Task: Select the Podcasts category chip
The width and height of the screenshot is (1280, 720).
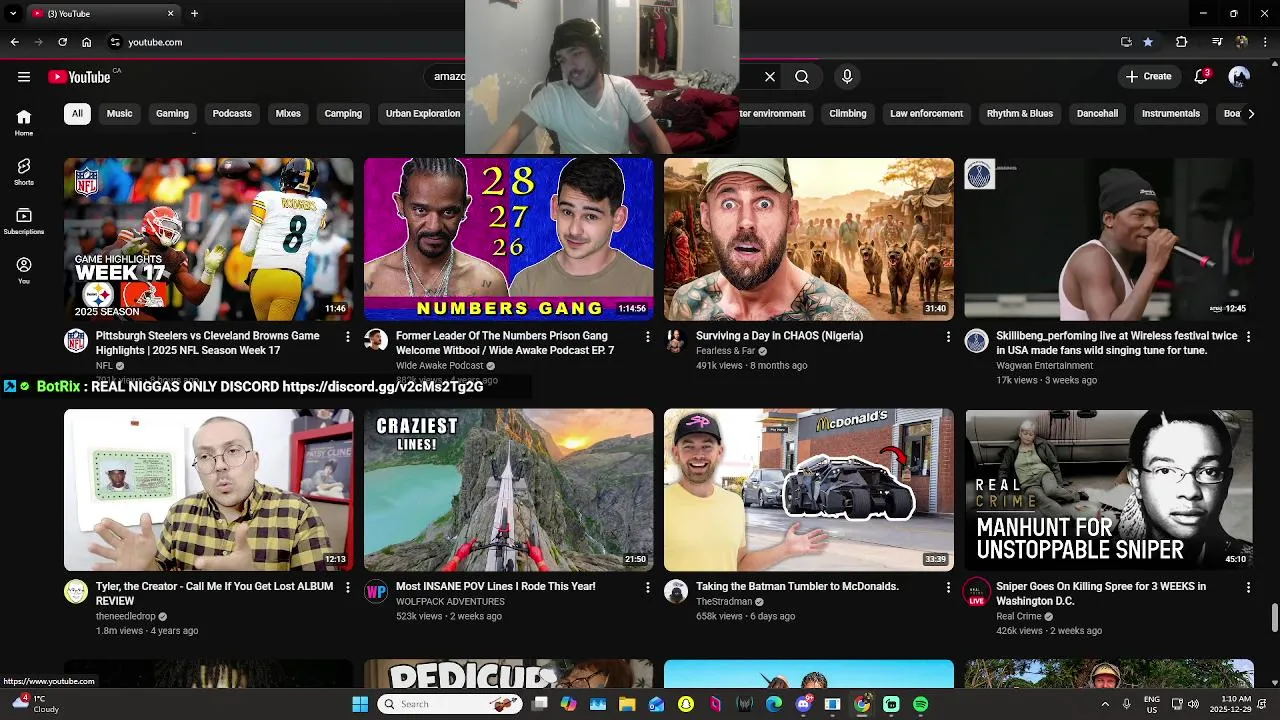Action: (x=232, y=114)
